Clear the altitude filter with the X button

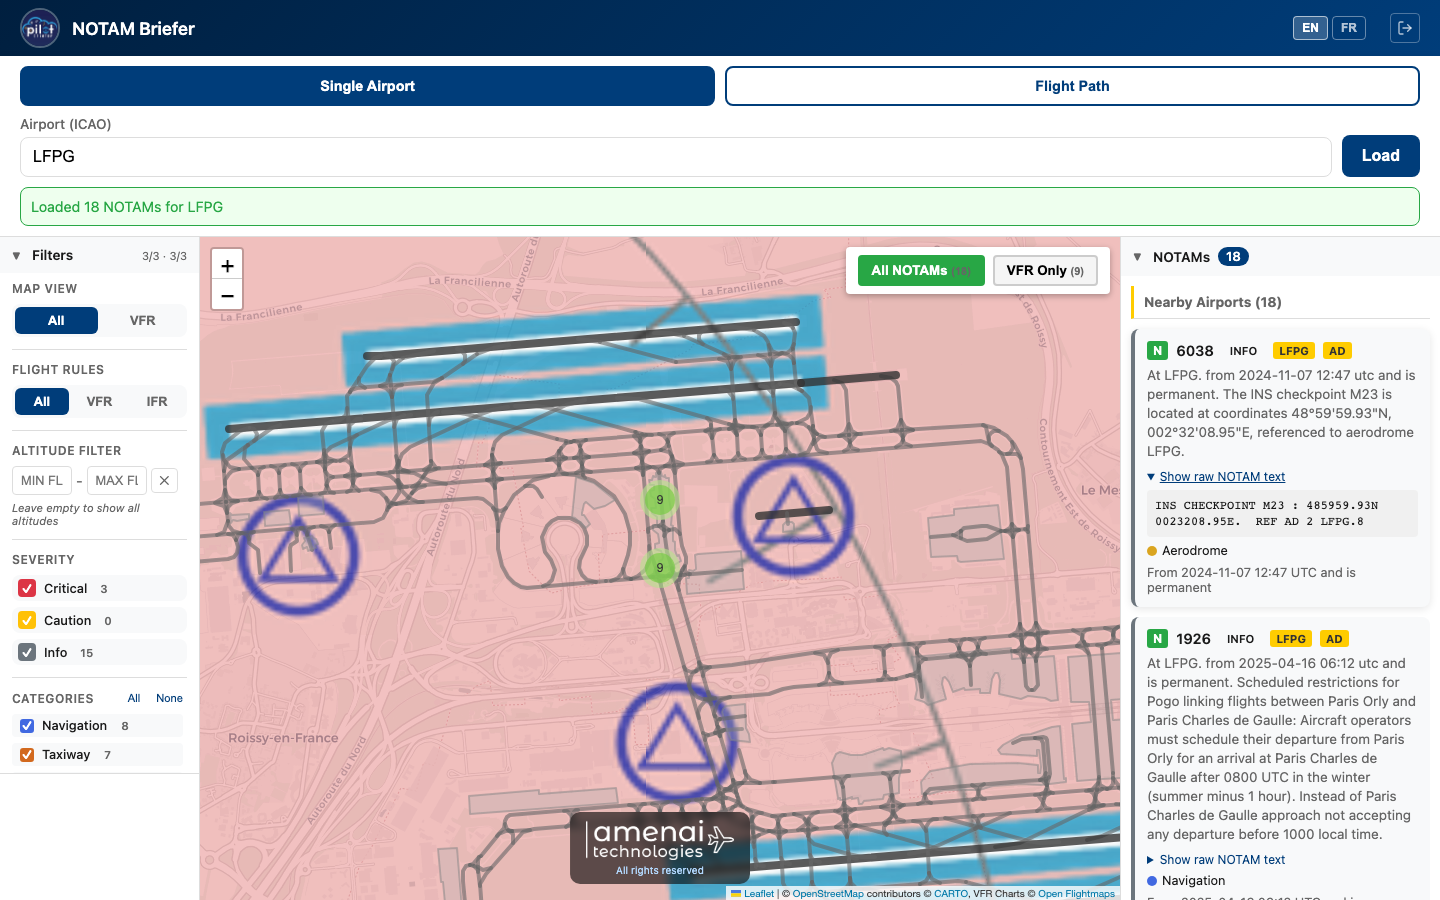click(164, 480)
